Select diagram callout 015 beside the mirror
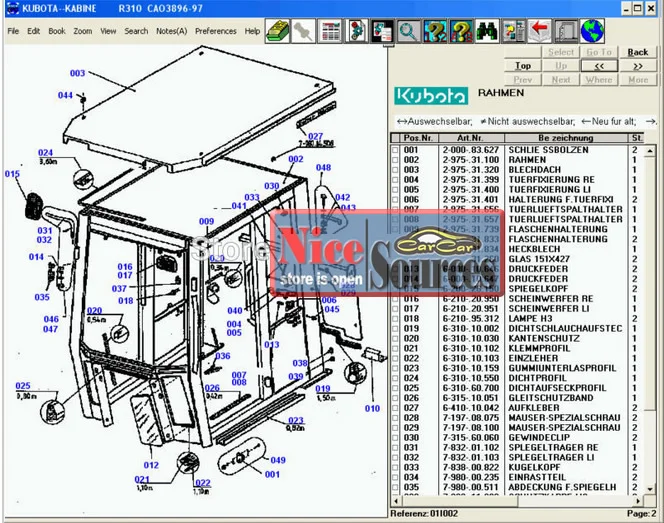This screenshot has width=664, height=523. 12,174
